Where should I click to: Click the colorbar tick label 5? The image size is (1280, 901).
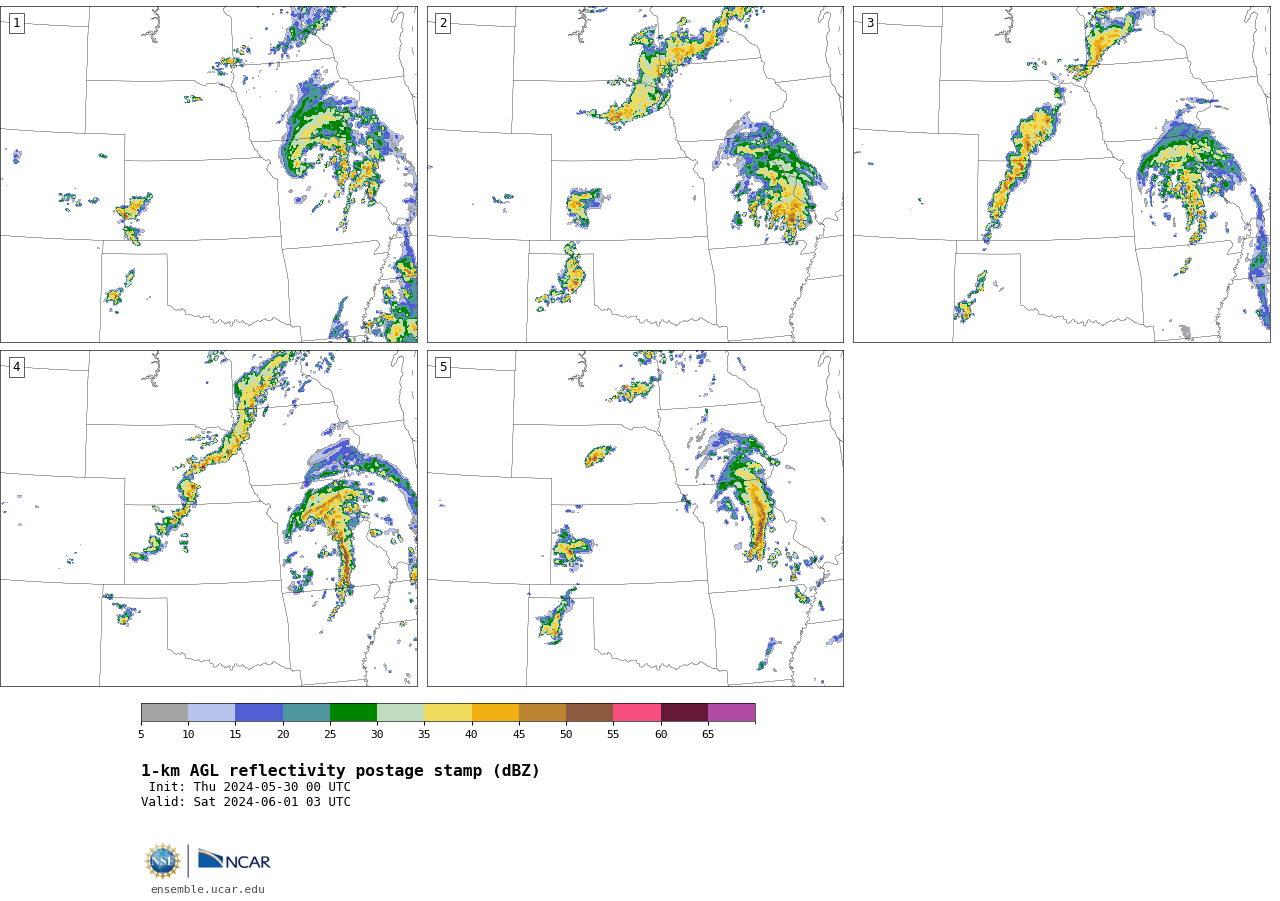[x=141, y=735]
